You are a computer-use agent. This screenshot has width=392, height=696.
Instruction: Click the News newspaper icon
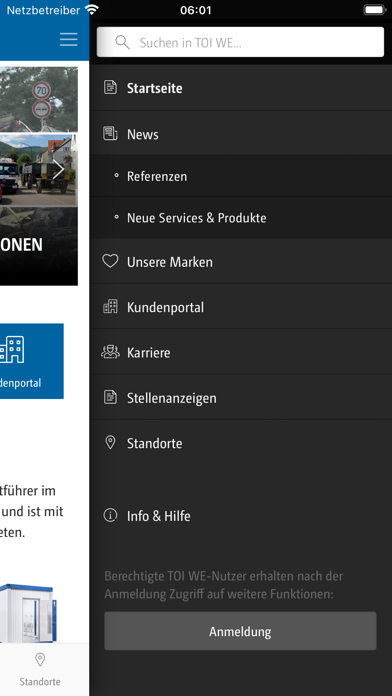pos(110,133)
